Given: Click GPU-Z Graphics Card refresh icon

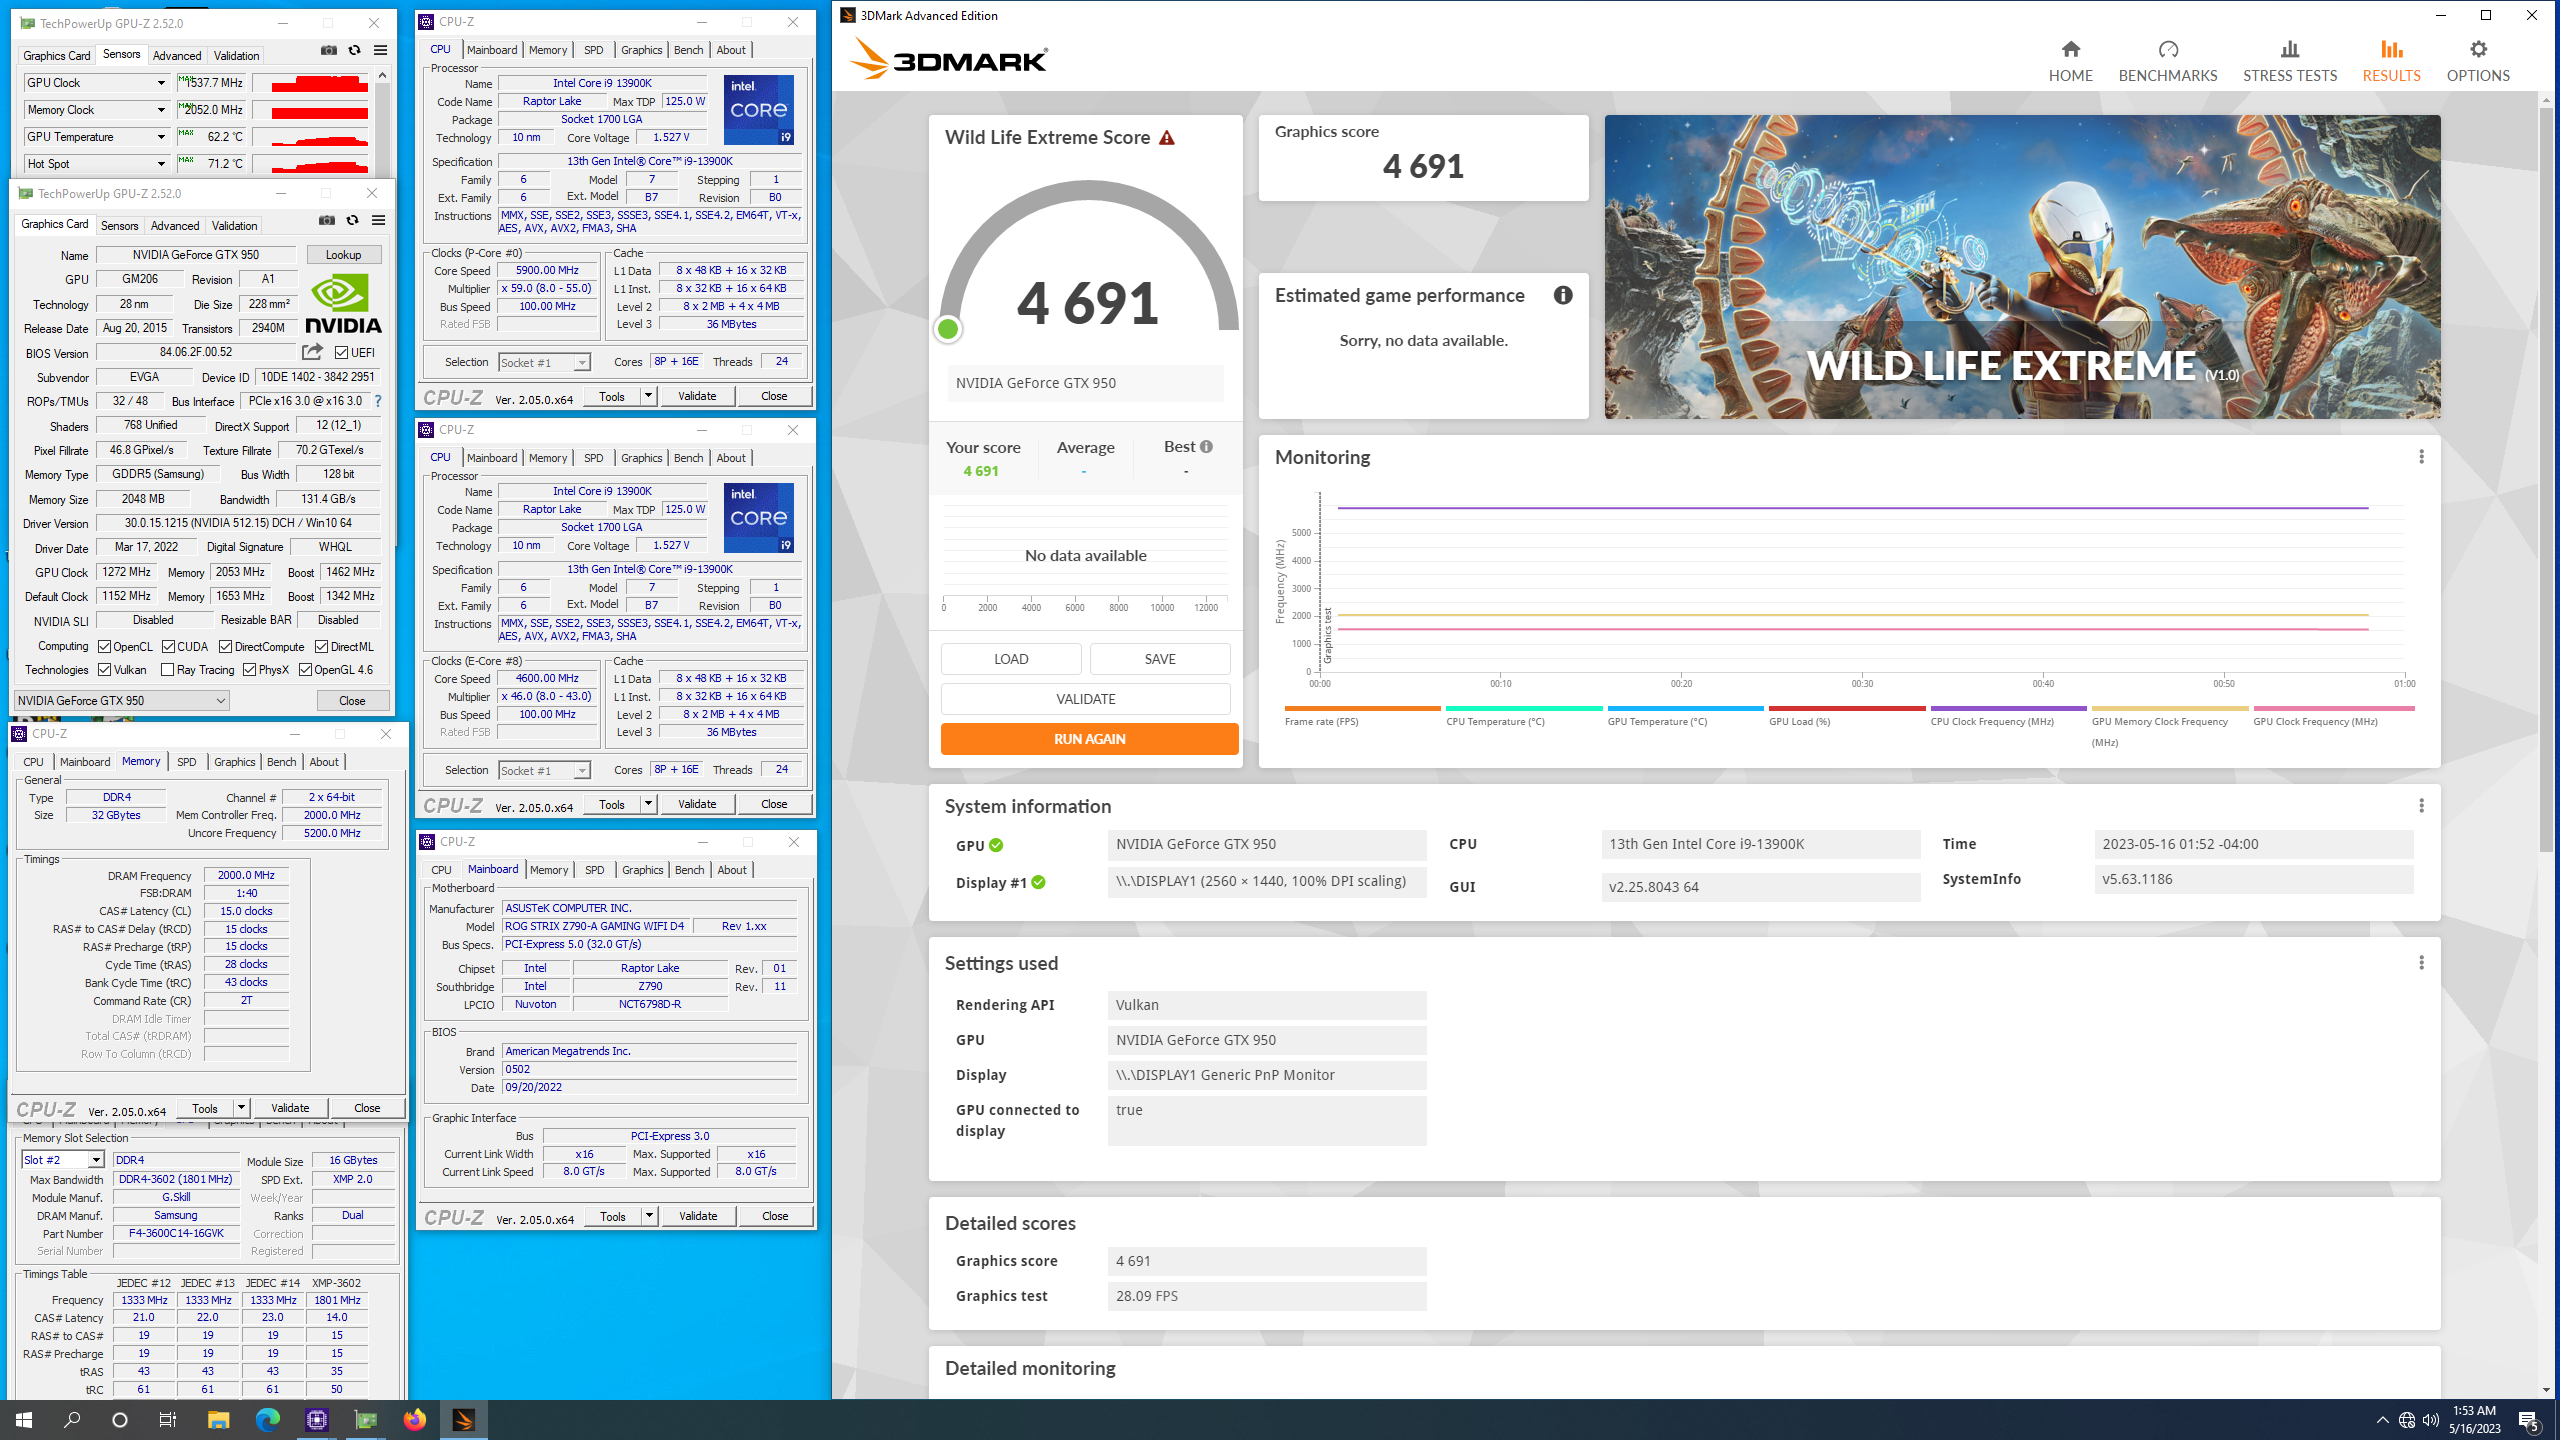Looking at the screenshot, I should coord(352,220).
